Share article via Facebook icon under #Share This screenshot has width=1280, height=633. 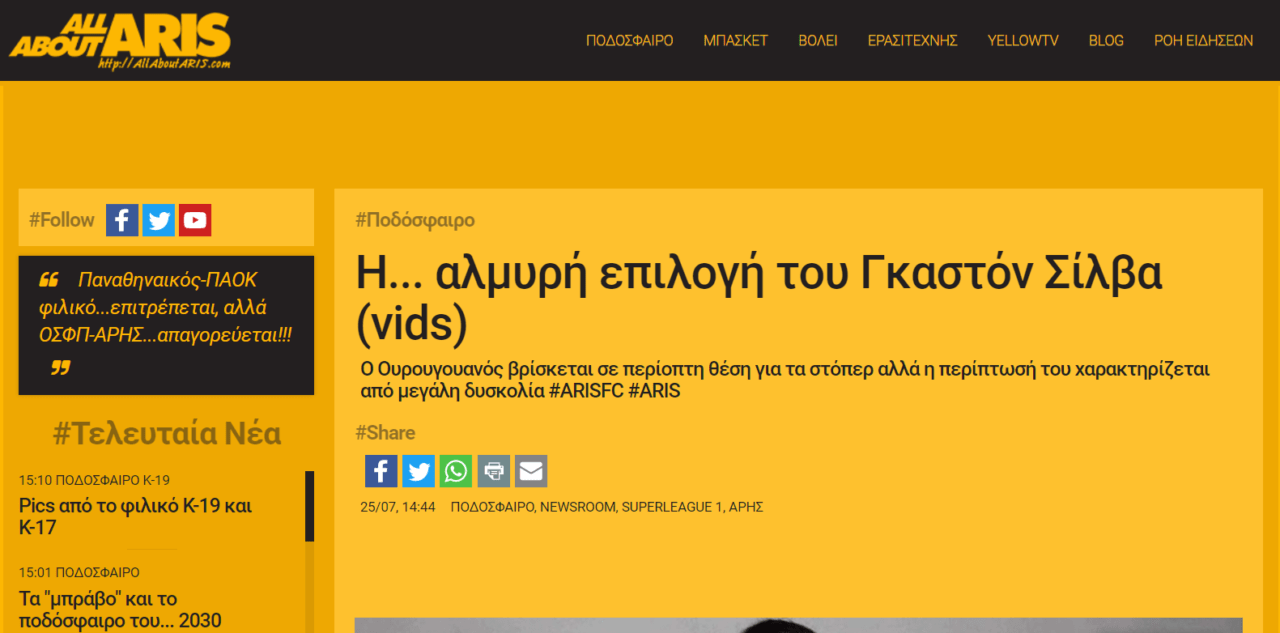(x=381, y=471)
